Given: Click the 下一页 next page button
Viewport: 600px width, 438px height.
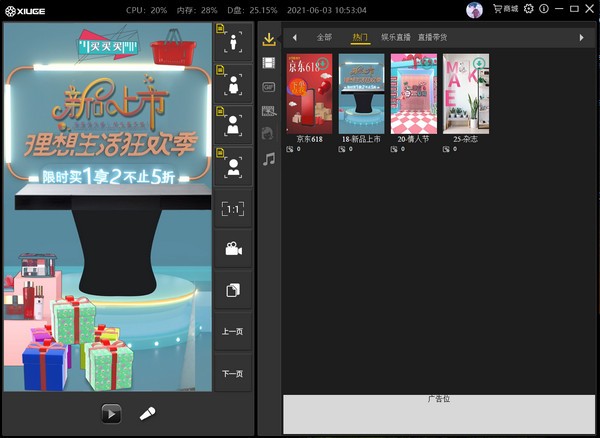Looking at the screenshot, I should 233,374.
